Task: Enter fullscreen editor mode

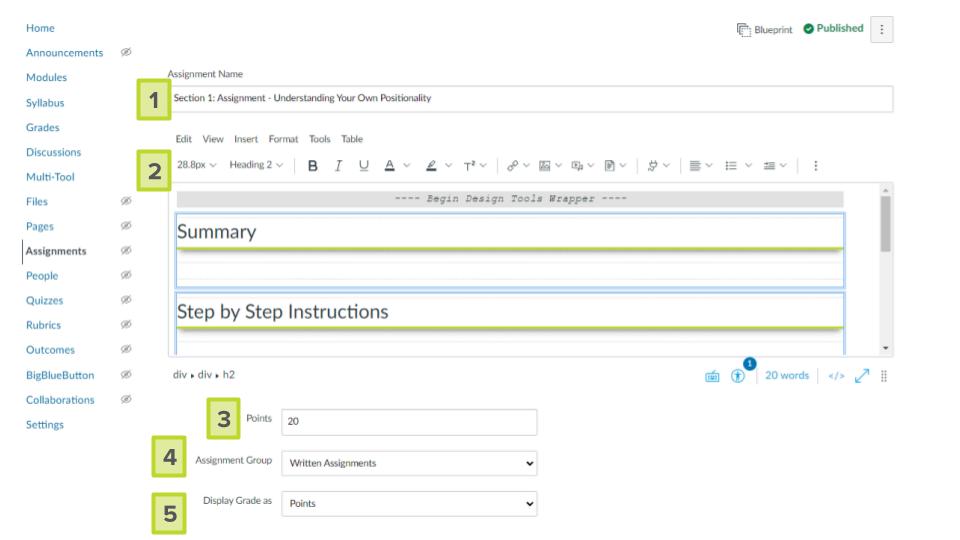Action: click(x=859, y=376)
